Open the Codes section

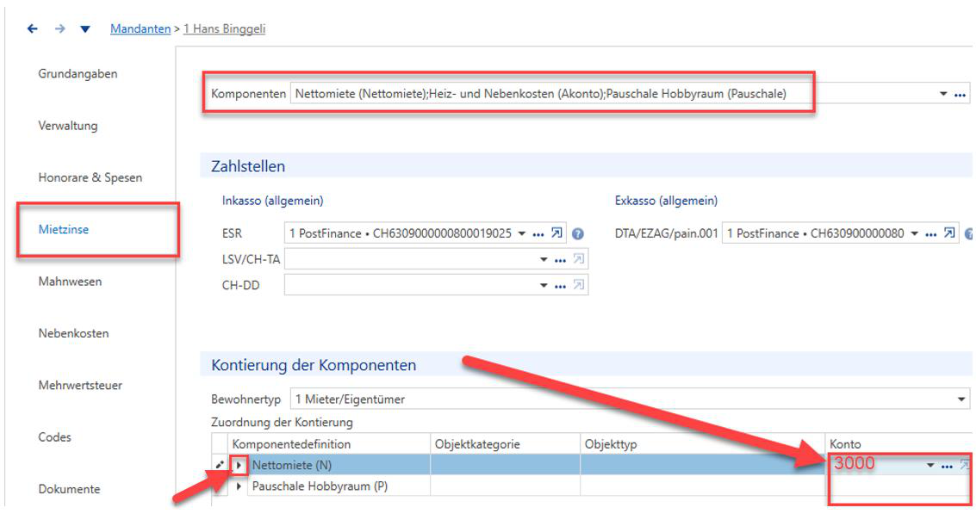coord(55,437)
